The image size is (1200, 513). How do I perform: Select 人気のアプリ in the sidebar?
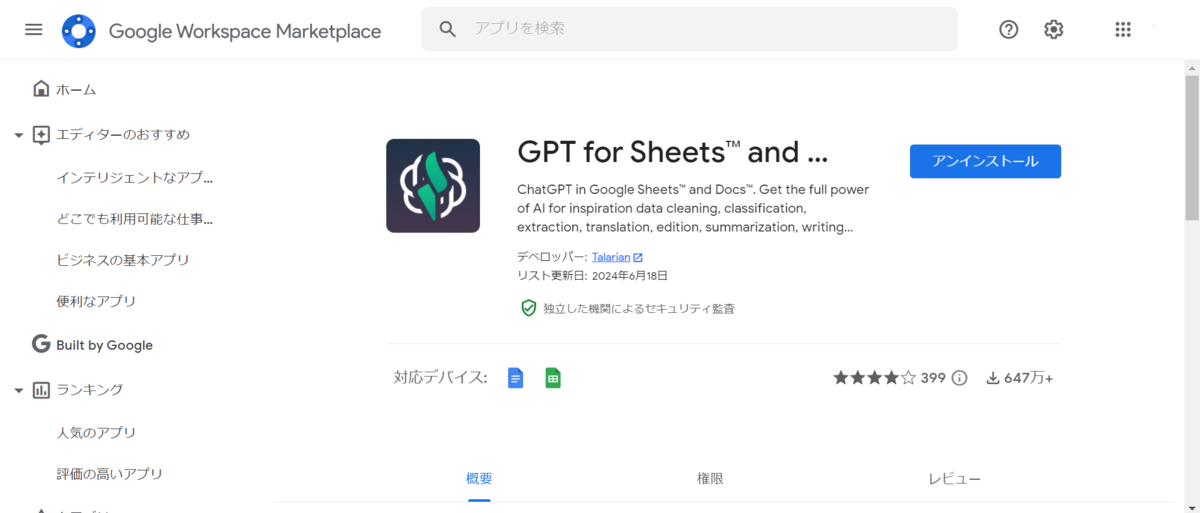(96, 433)
